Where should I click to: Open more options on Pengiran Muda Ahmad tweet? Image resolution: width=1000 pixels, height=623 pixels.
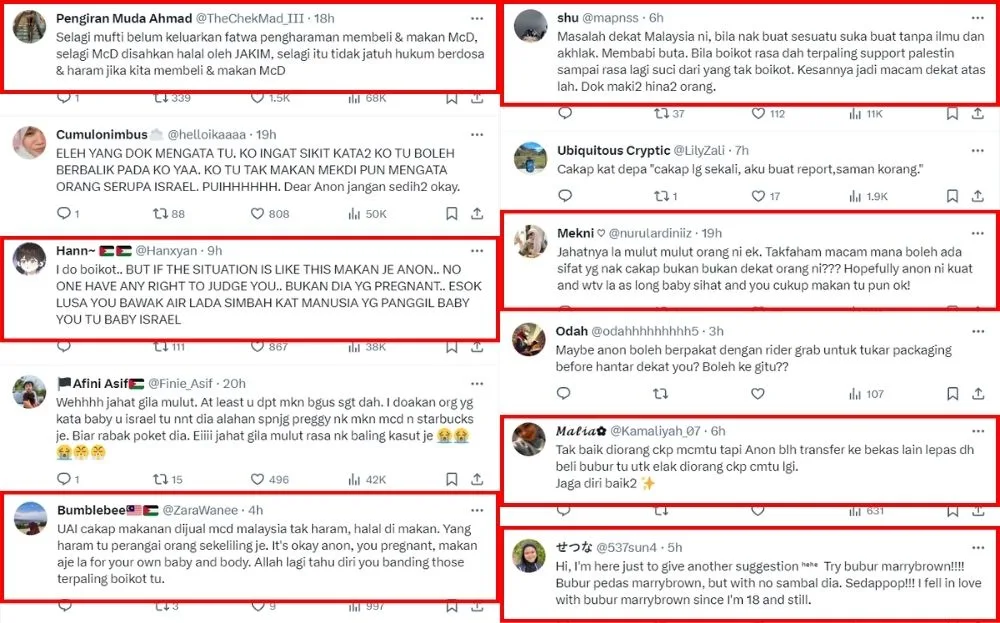(477, 18)
